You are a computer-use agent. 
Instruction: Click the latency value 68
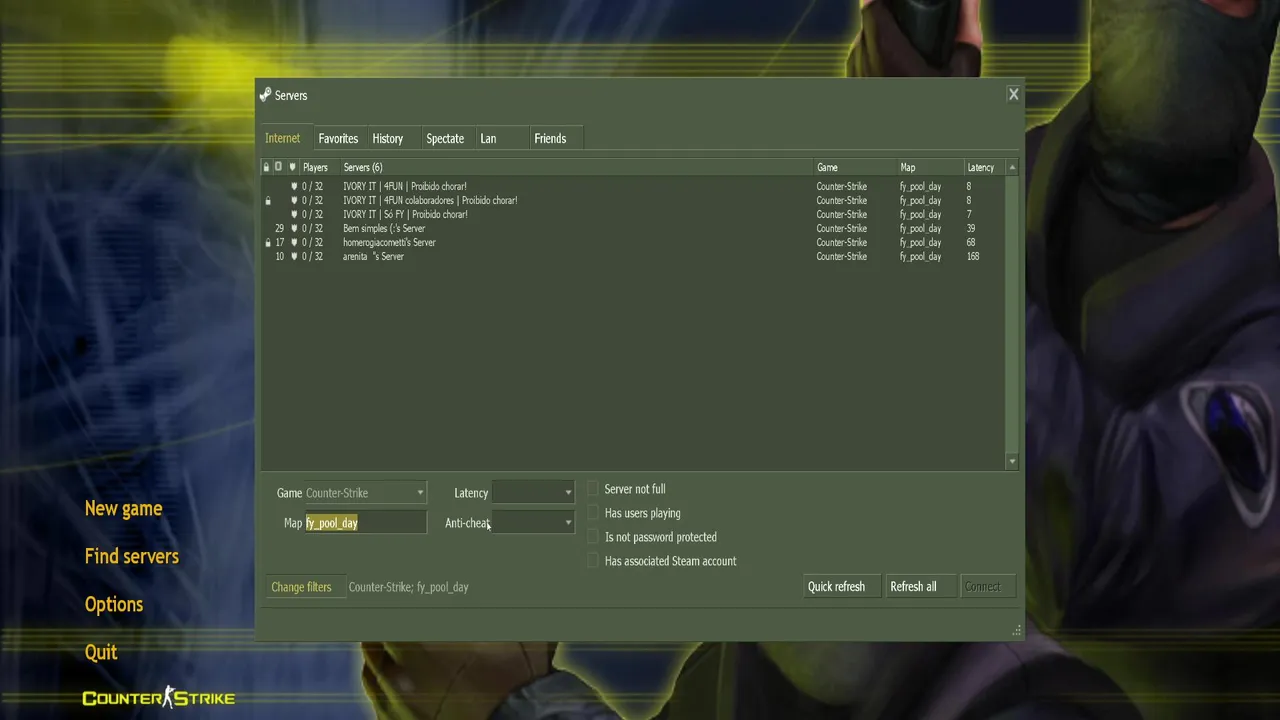971,242
